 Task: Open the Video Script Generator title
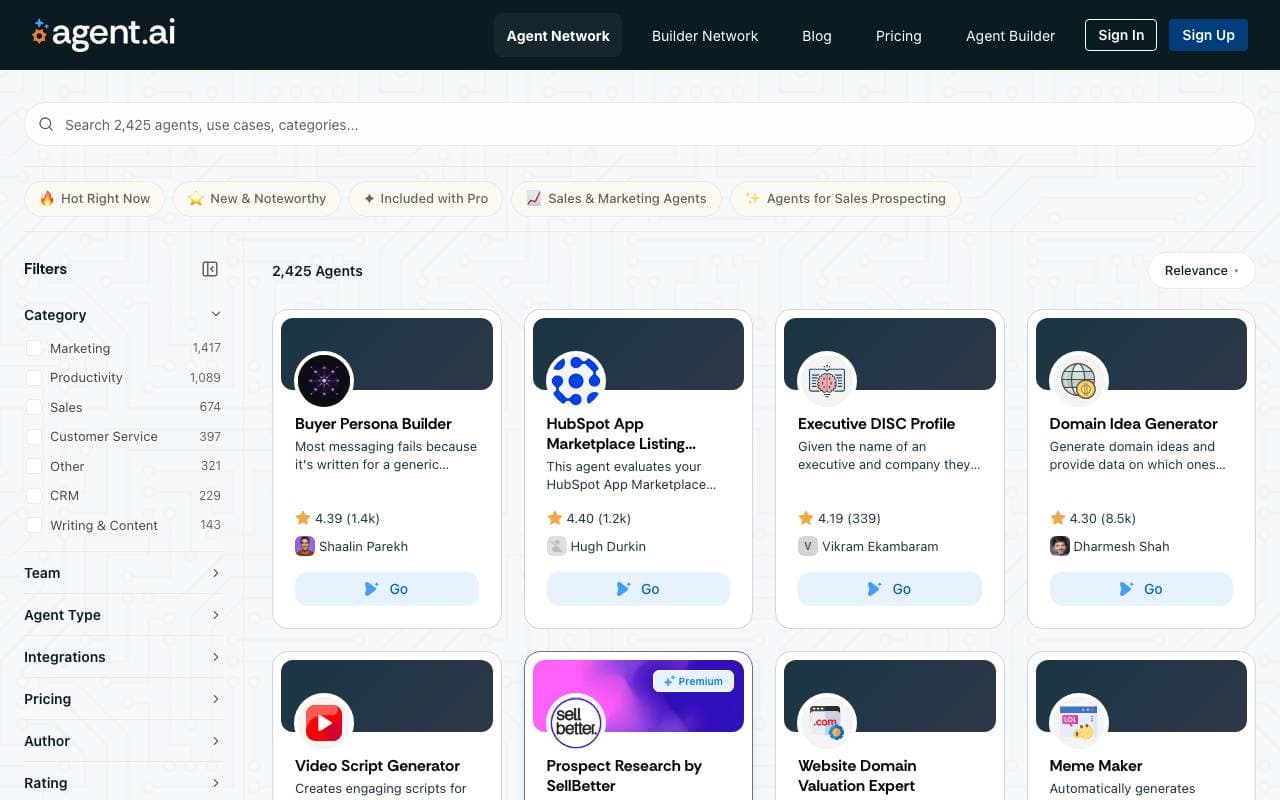377,766
